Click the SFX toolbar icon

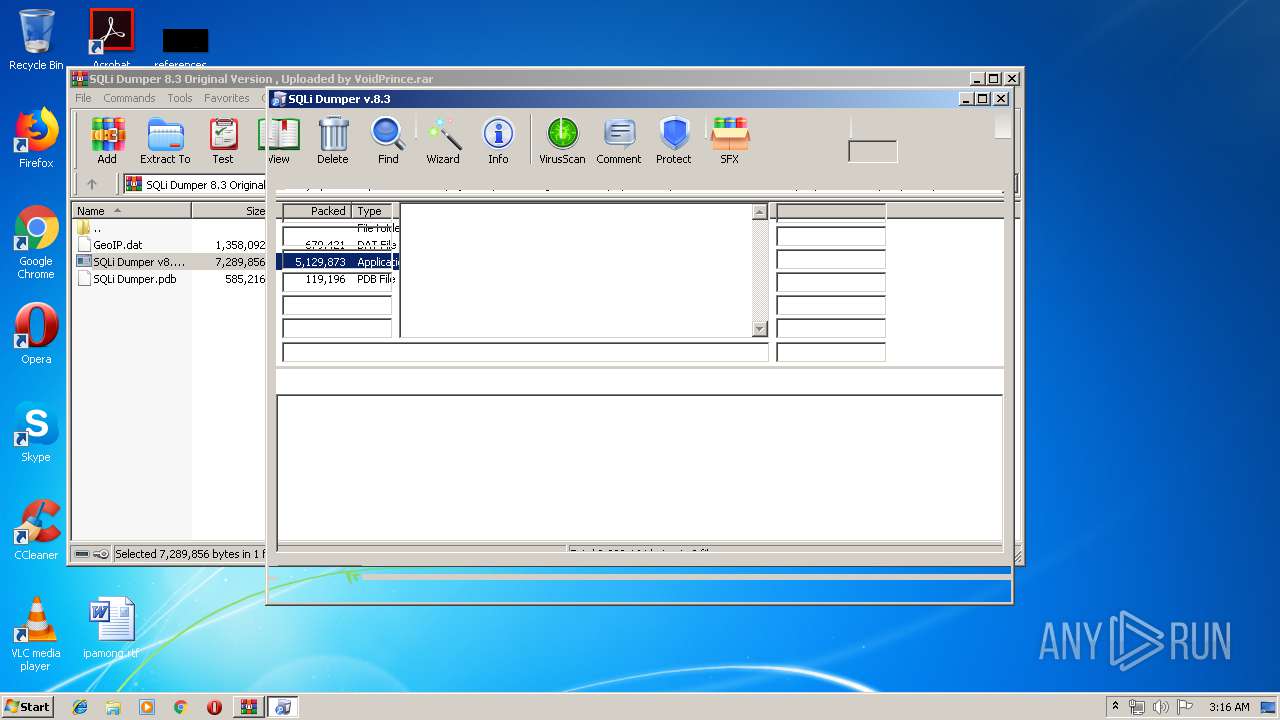pos(730,140)
